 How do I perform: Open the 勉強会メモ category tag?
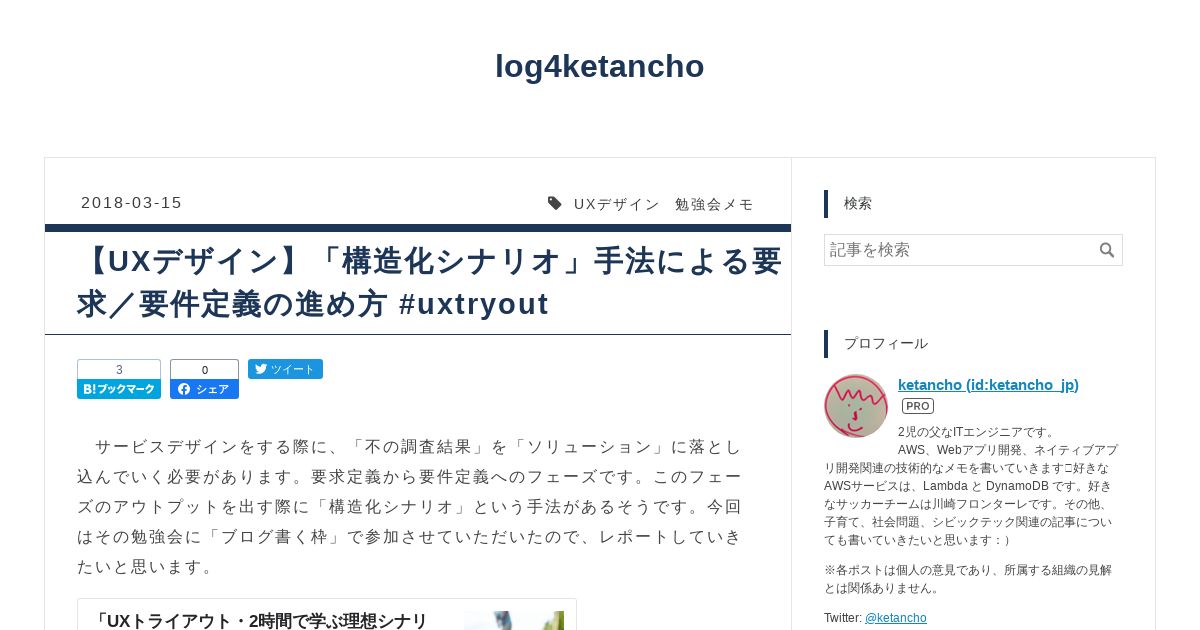coord(714,204)
